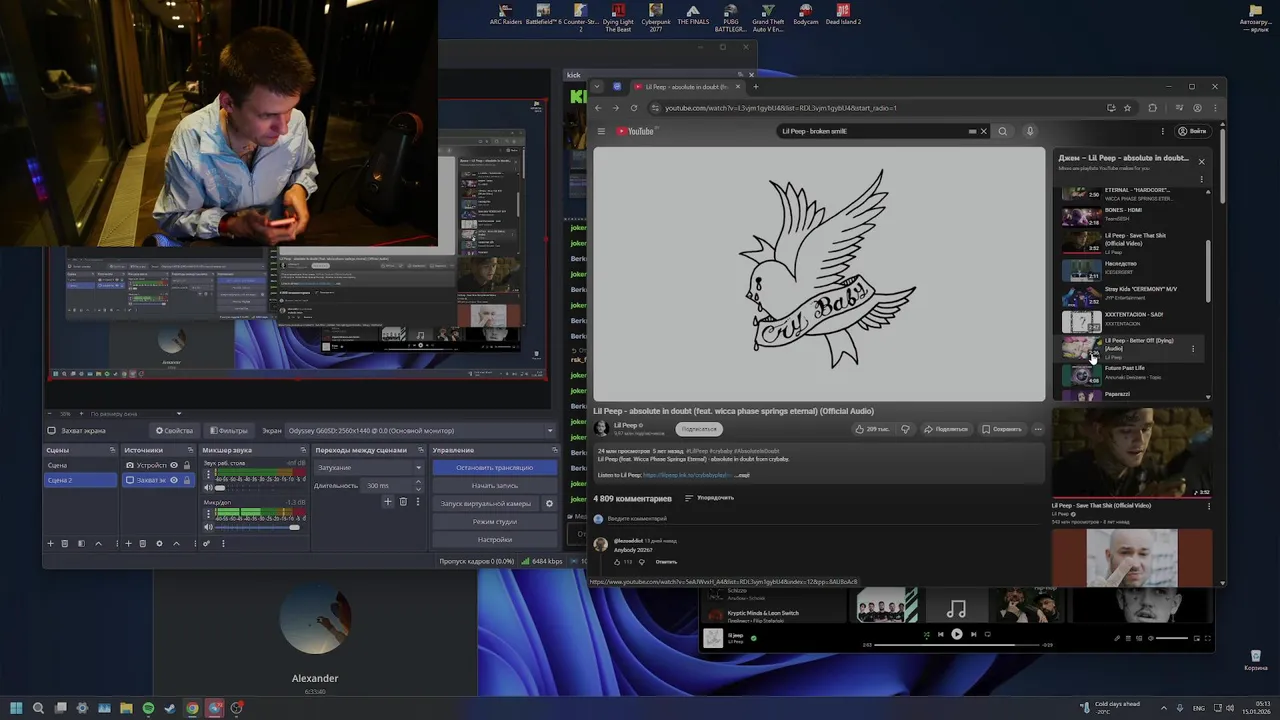Bookmark this page with the star icon
Screen dimensions: 1280x720
[1128, 108]
